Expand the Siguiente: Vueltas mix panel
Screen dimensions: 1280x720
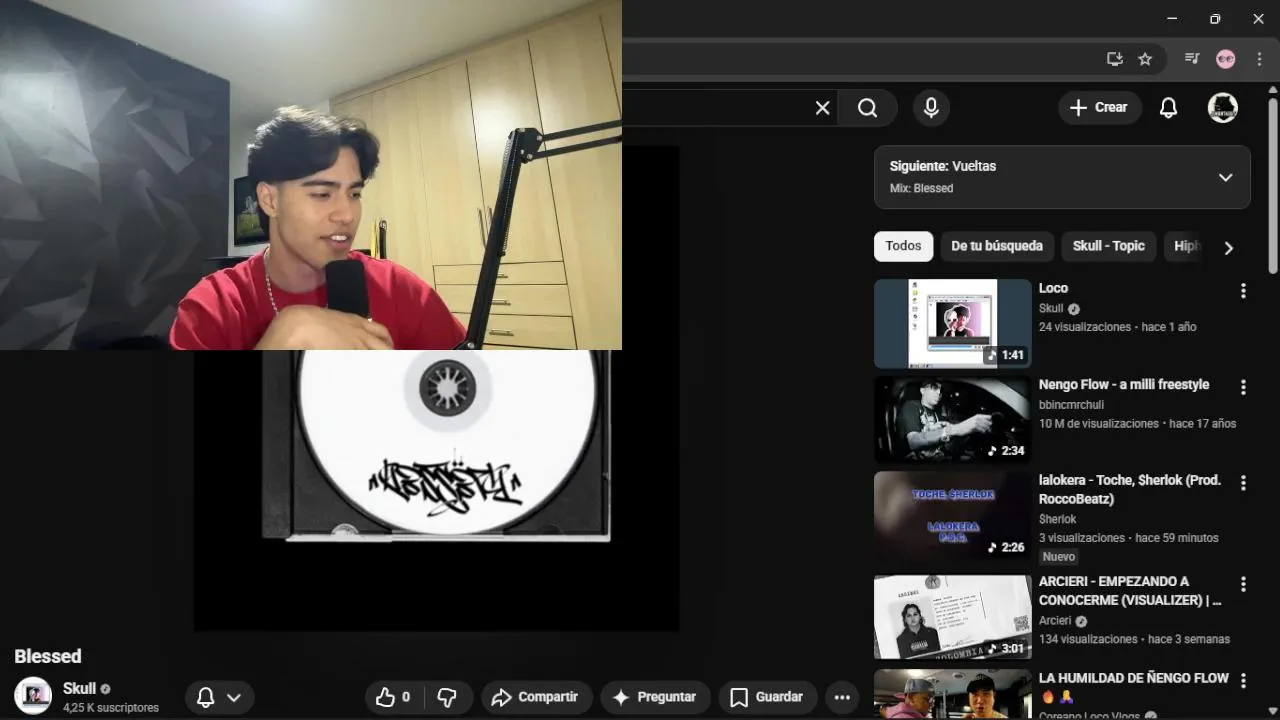tap(1225, 177)
